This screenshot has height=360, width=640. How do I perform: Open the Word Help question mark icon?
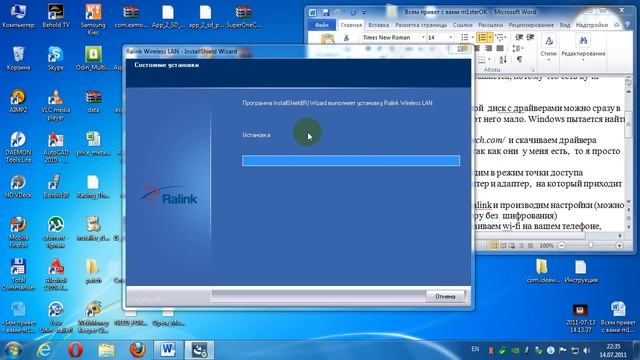click(627, 25)
